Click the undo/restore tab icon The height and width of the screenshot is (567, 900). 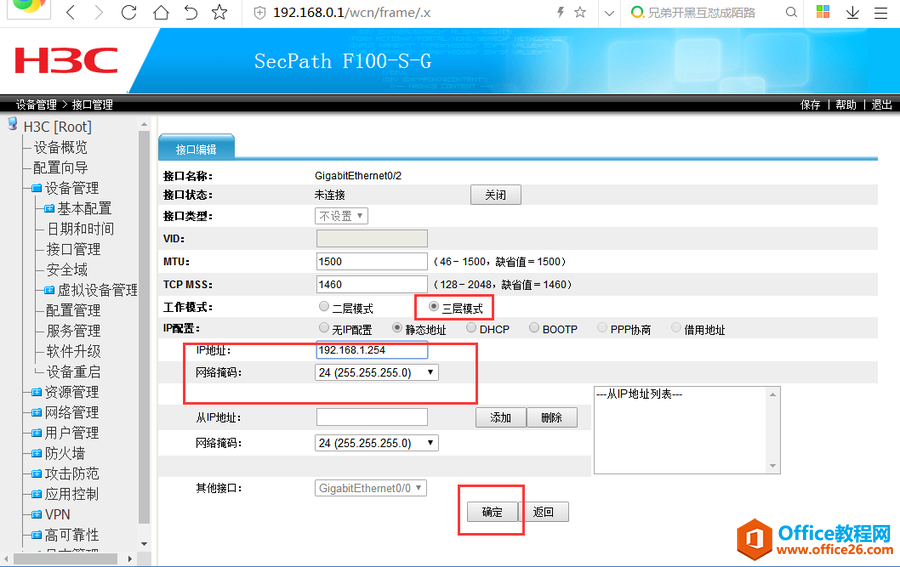pyautogui.click(x=191, y=12)
